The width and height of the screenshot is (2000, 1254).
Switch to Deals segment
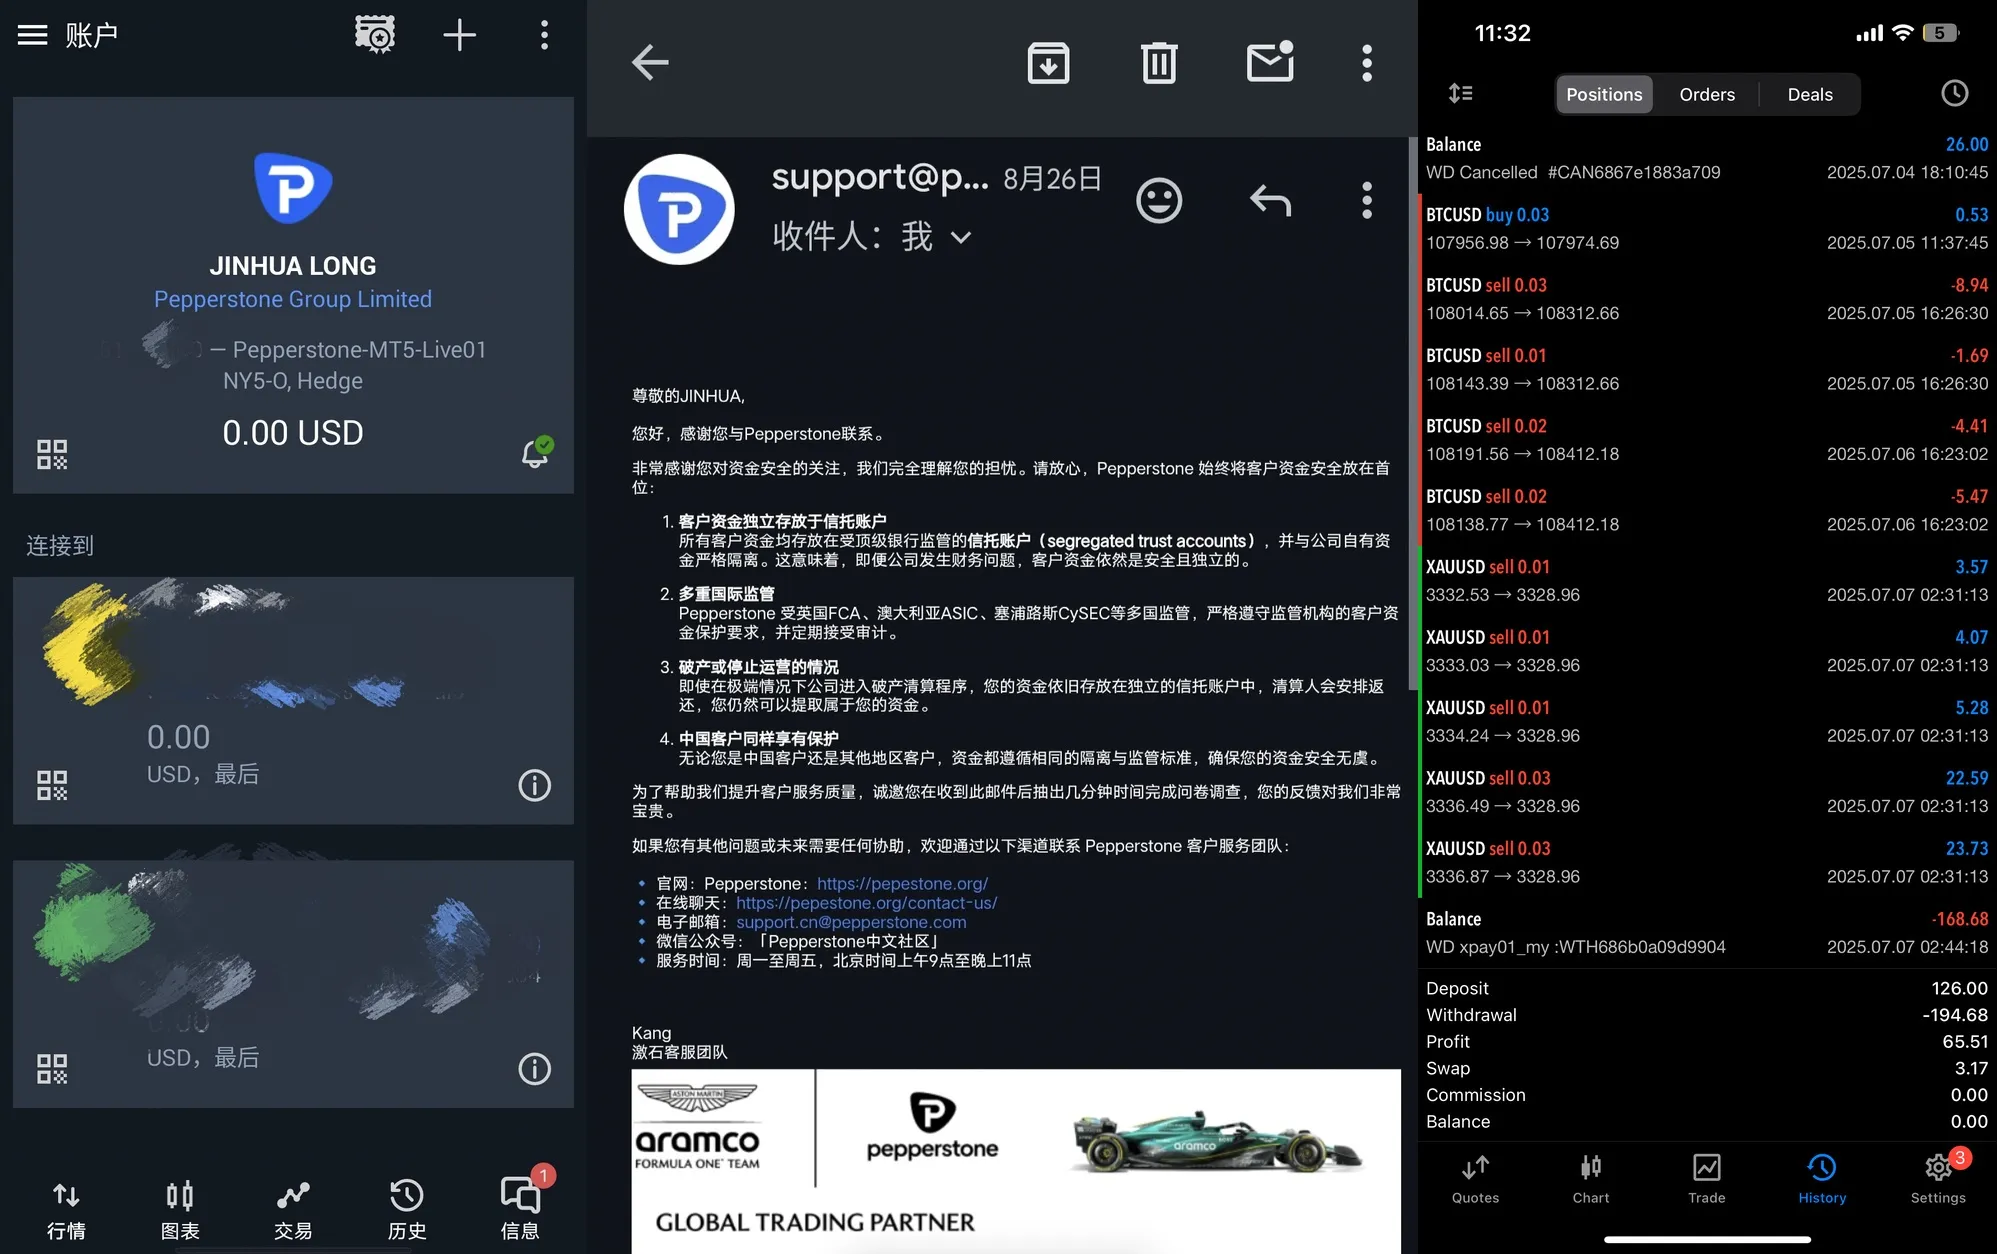(1810, 94)
